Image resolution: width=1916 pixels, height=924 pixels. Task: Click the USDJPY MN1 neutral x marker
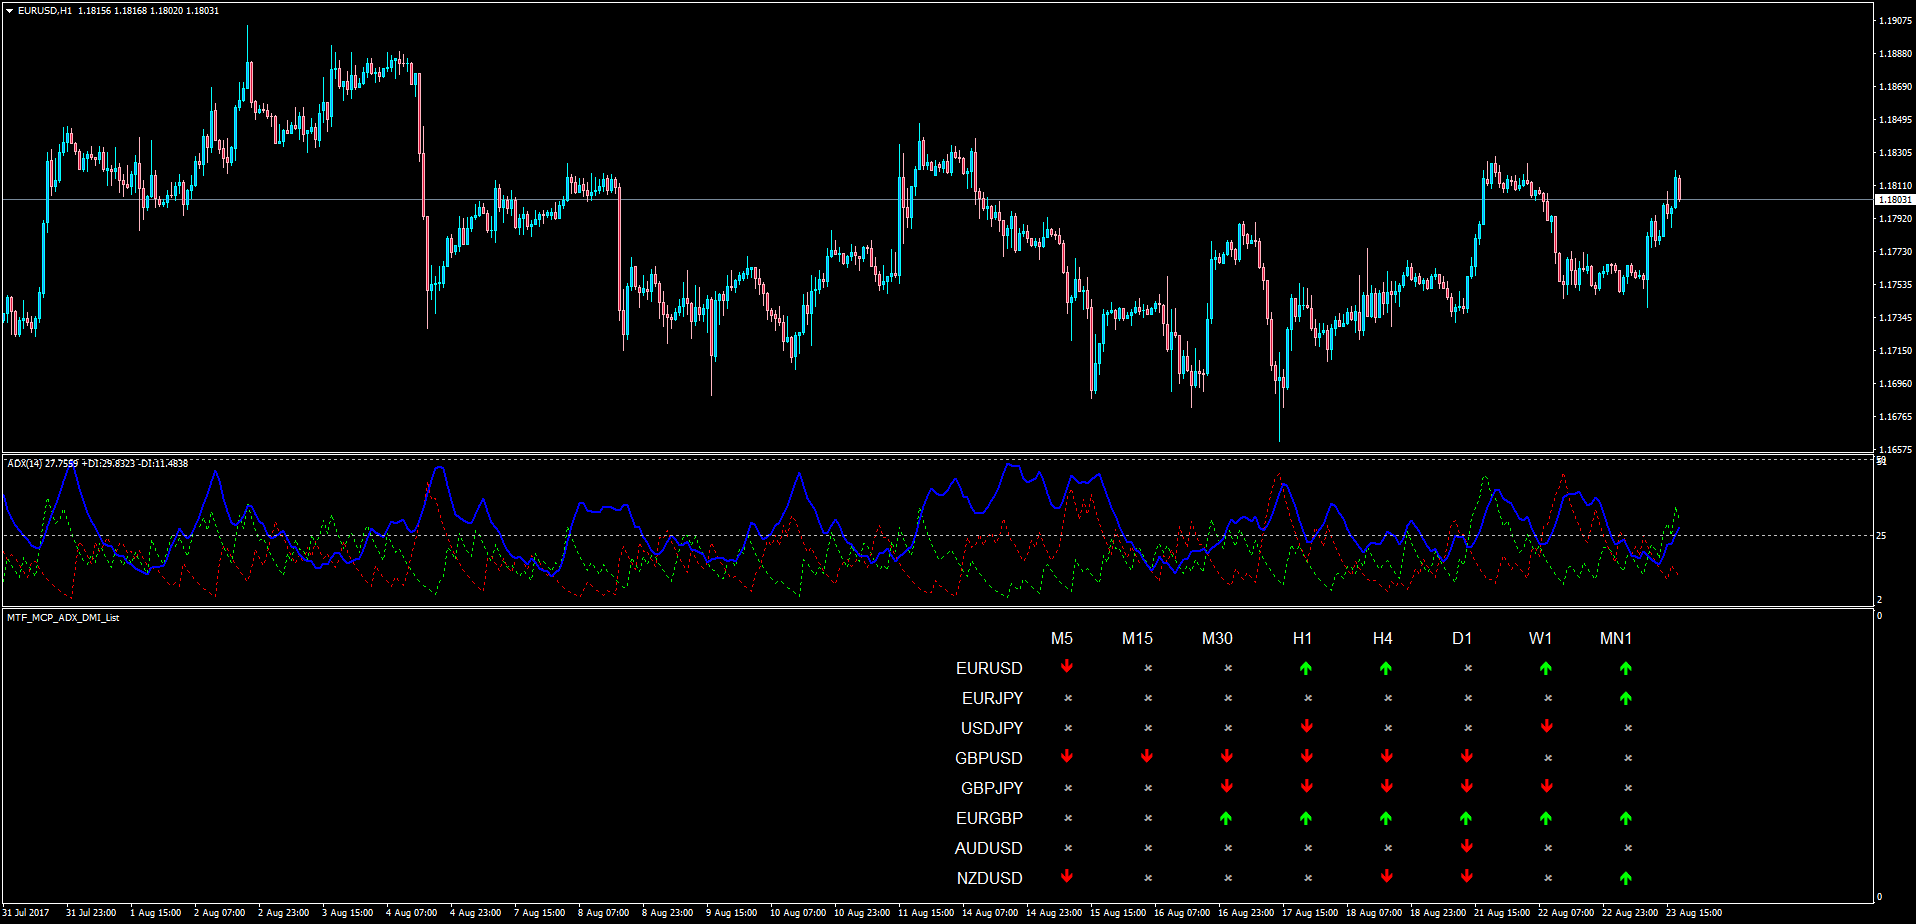pos(1628,728)
